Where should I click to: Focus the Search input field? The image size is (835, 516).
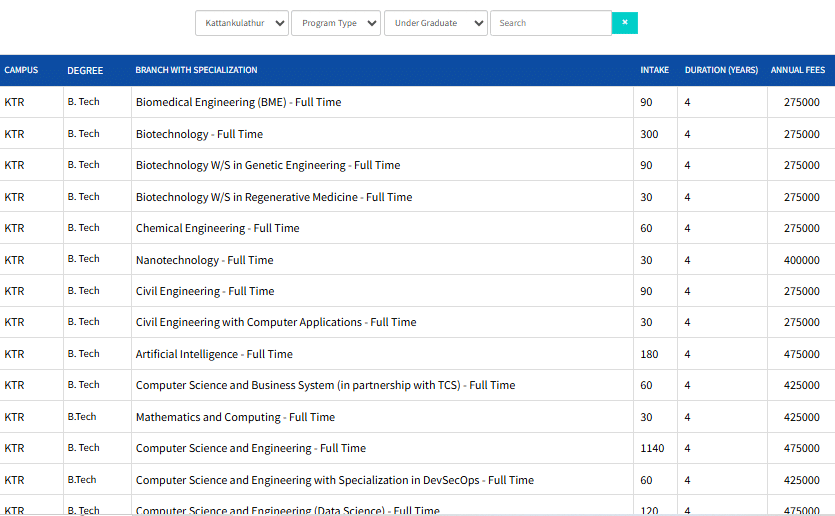coord(550,23)
